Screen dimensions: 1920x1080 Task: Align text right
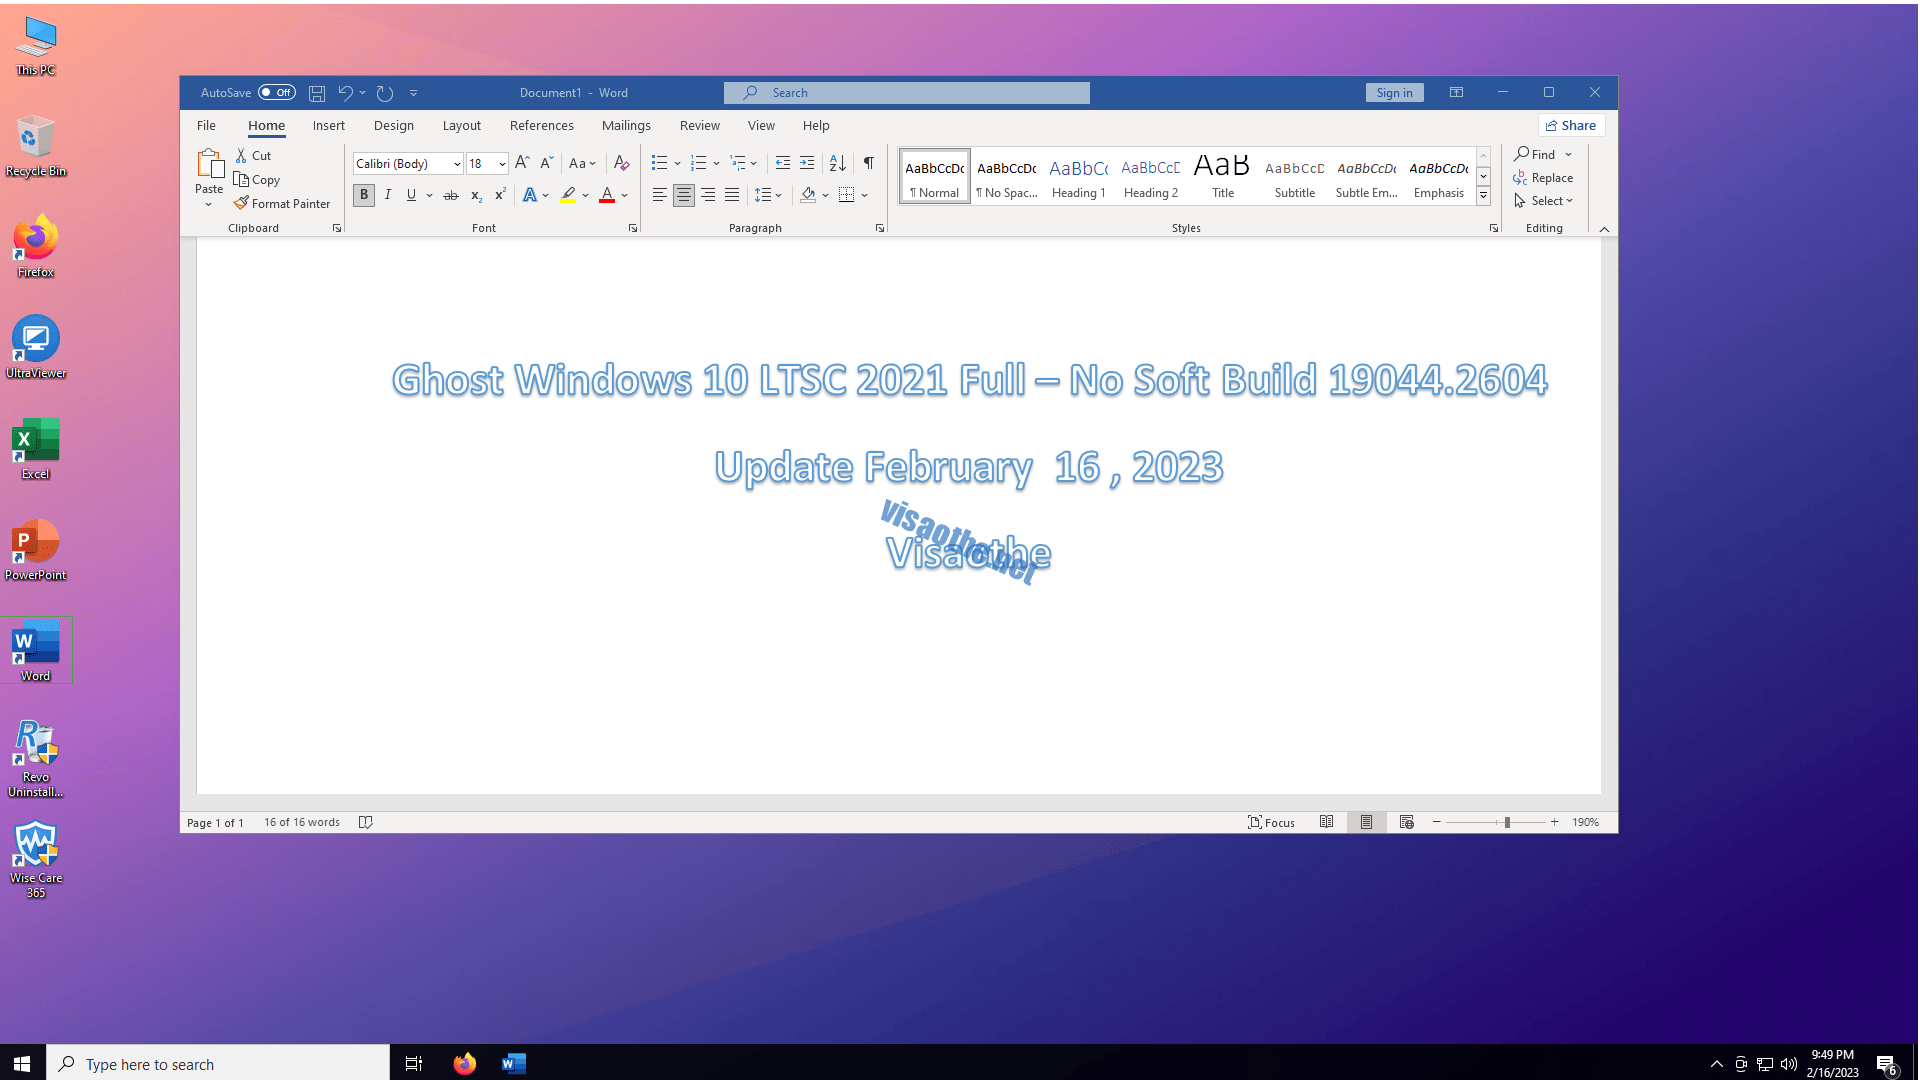tap(708, 195)
